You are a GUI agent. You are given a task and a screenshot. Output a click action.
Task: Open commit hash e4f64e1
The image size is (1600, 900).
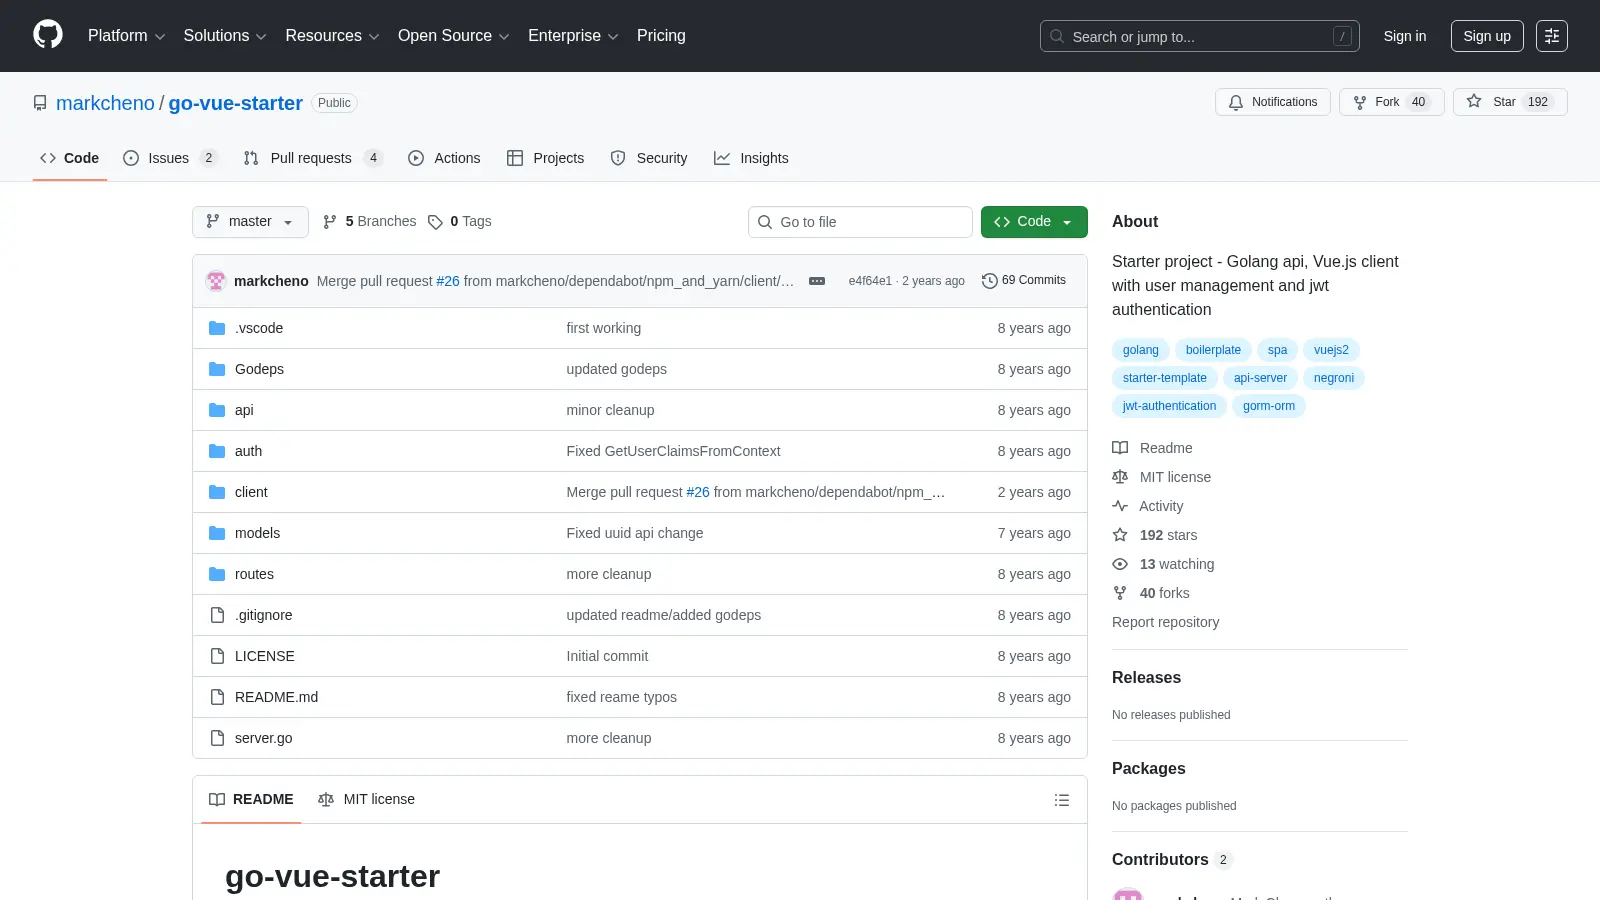[x=870, y=281]
